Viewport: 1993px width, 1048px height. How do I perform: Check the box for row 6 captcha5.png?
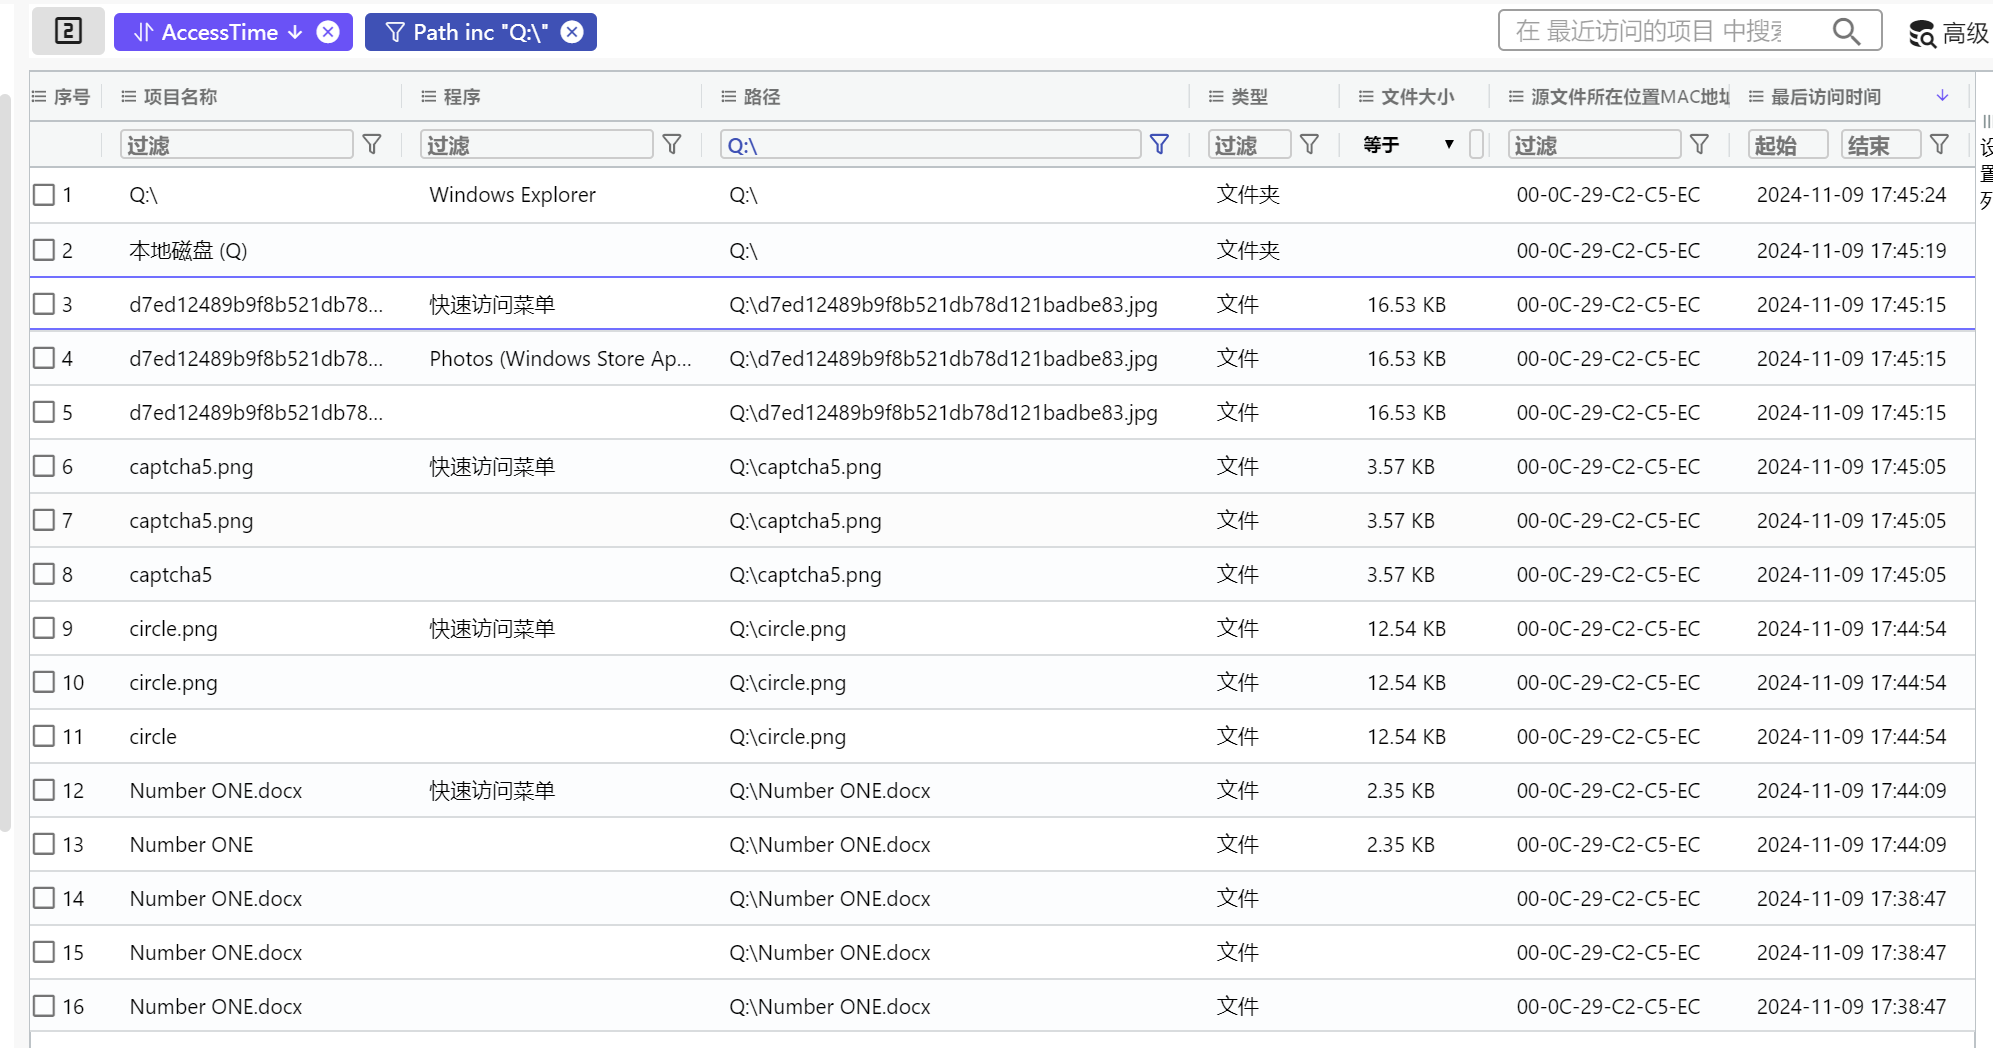(x=44, y=466)
